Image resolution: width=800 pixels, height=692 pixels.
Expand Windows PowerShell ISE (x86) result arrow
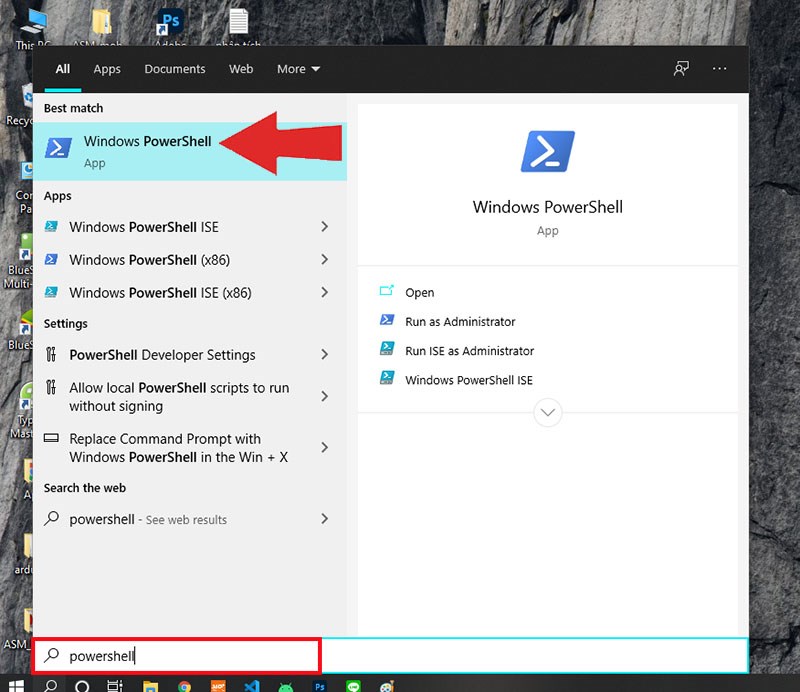click(324, 292)
